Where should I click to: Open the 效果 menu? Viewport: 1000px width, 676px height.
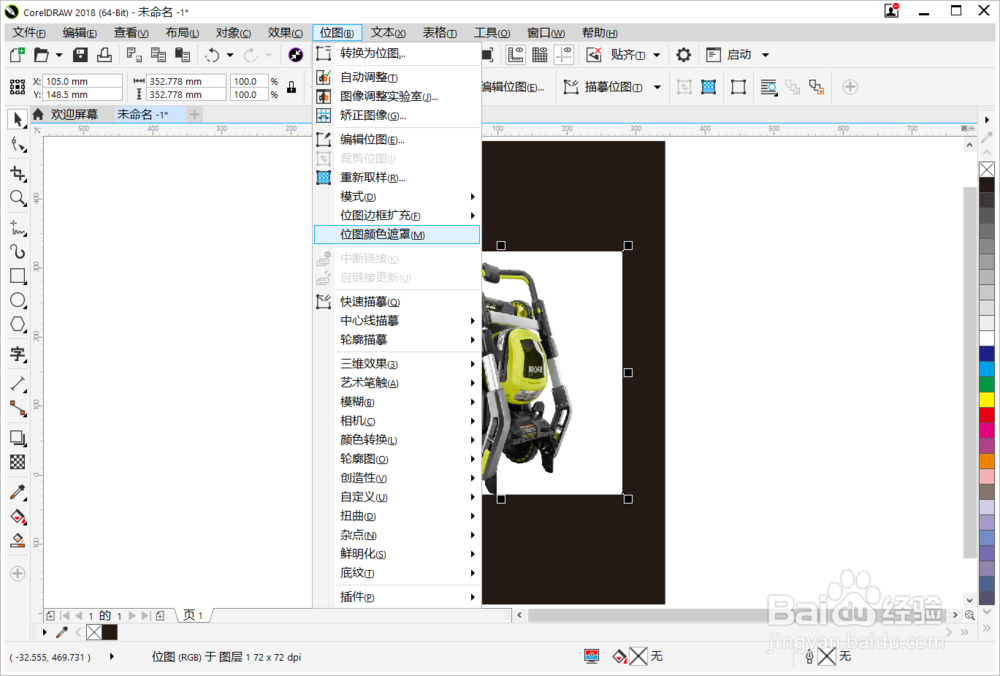point(285,33)
